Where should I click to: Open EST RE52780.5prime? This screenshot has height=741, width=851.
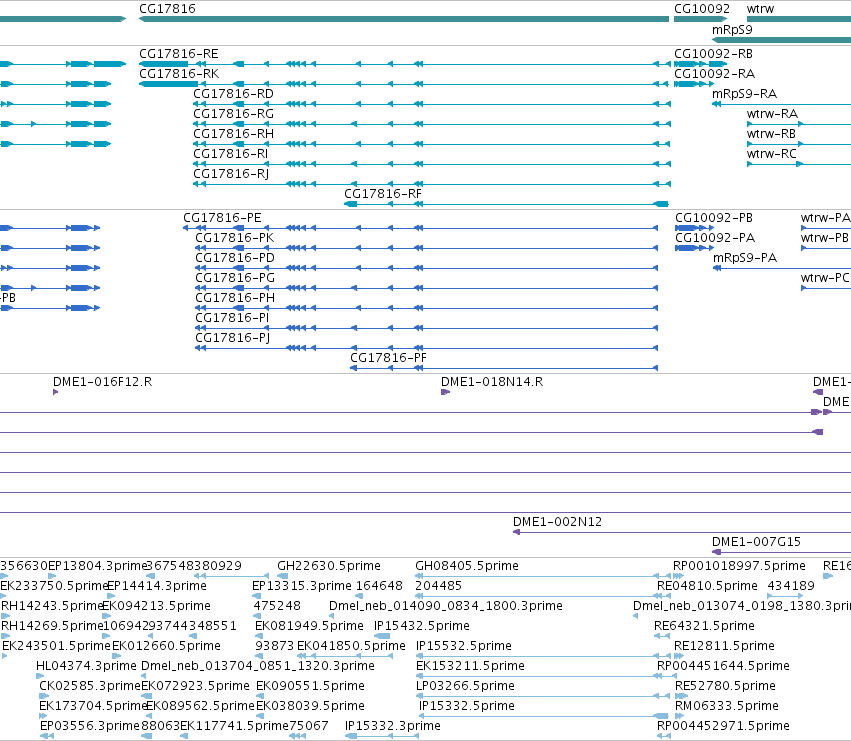725,686
